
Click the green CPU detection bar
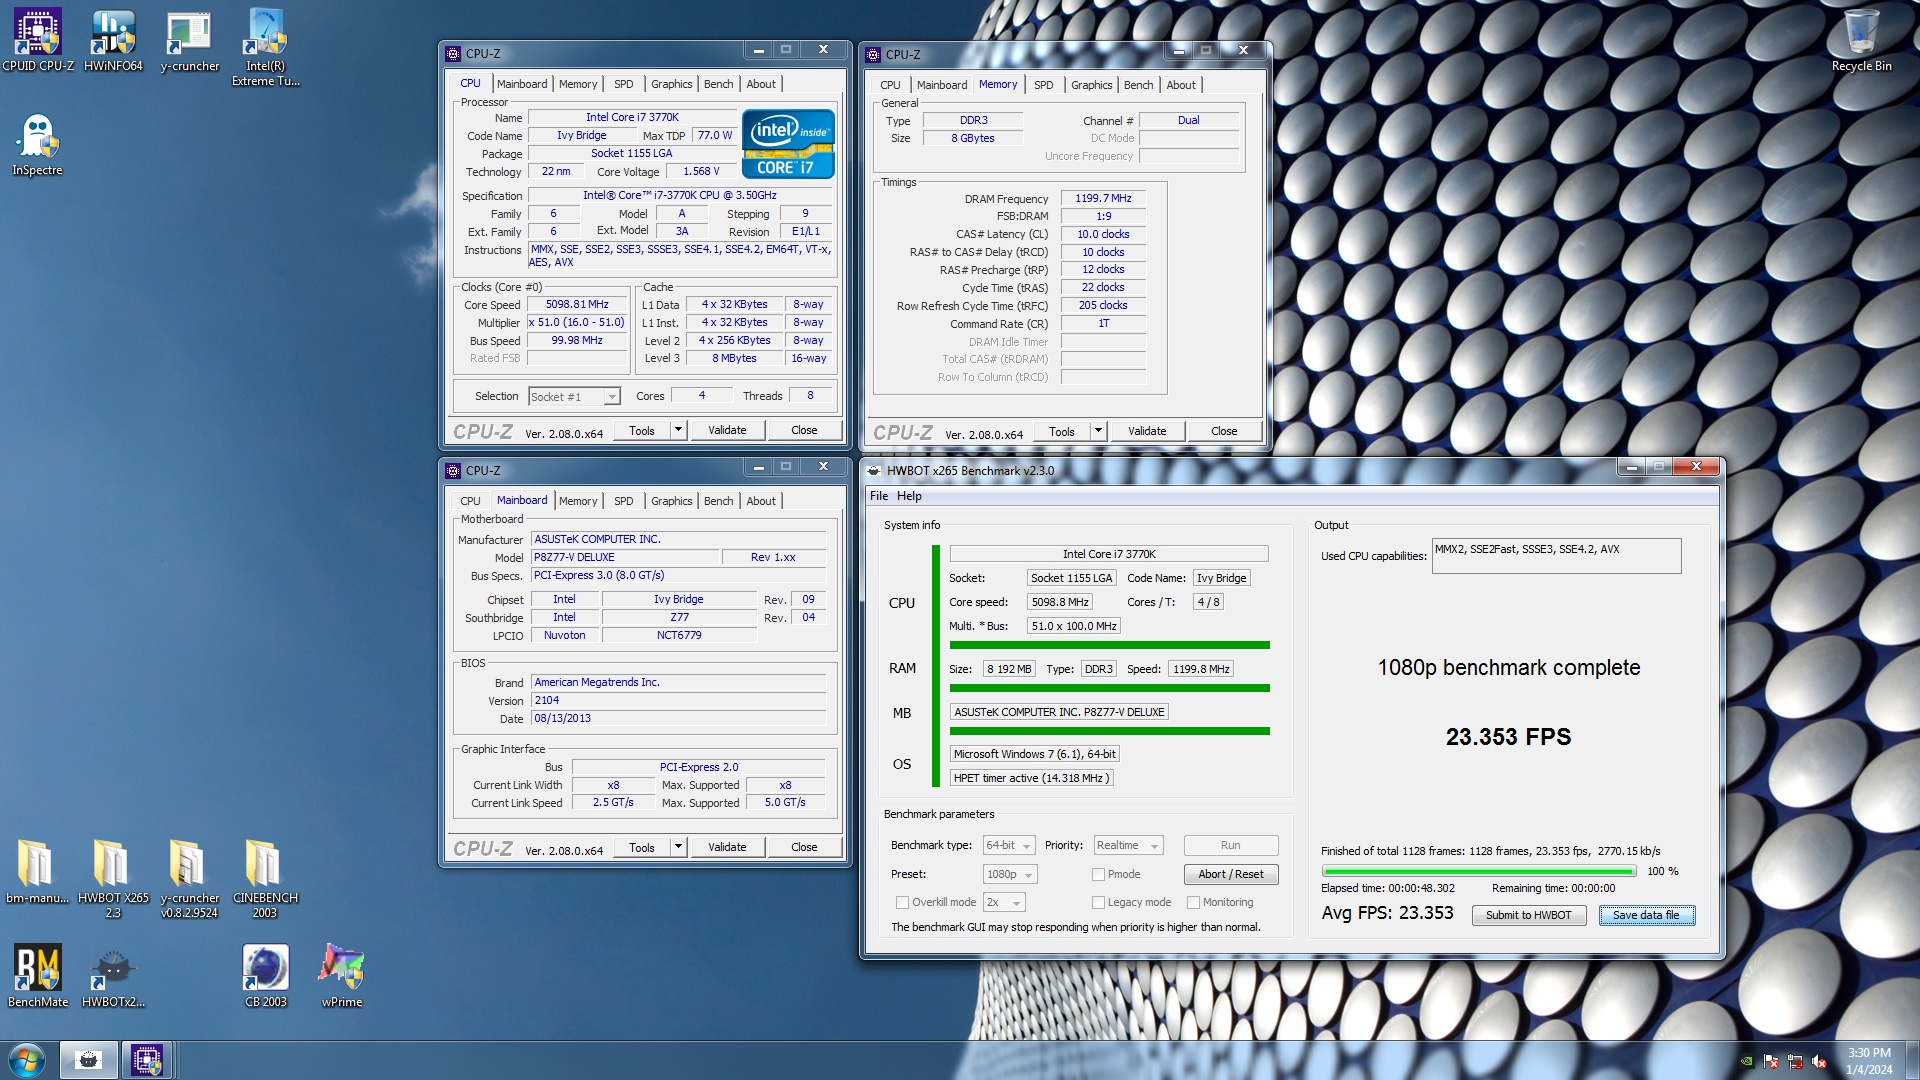tap(1109, 645)
